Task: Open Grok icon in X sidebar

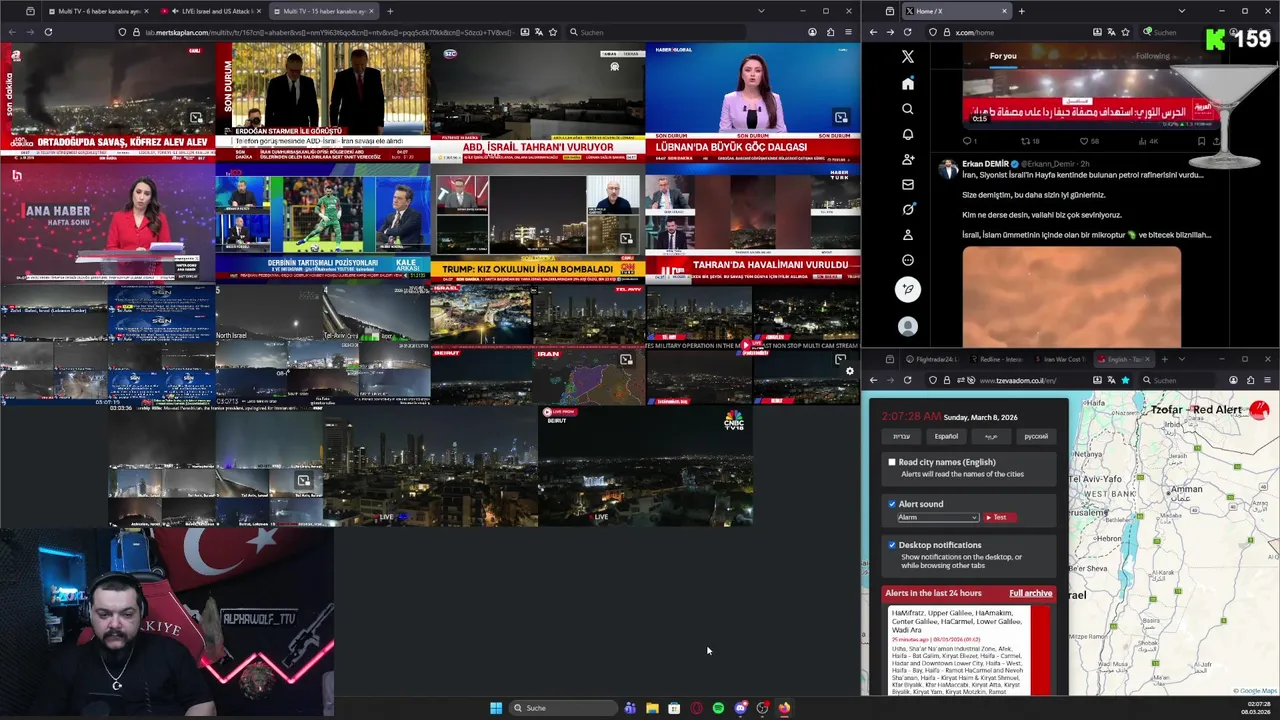Action: pyautogui.click(x=907, y=209)
